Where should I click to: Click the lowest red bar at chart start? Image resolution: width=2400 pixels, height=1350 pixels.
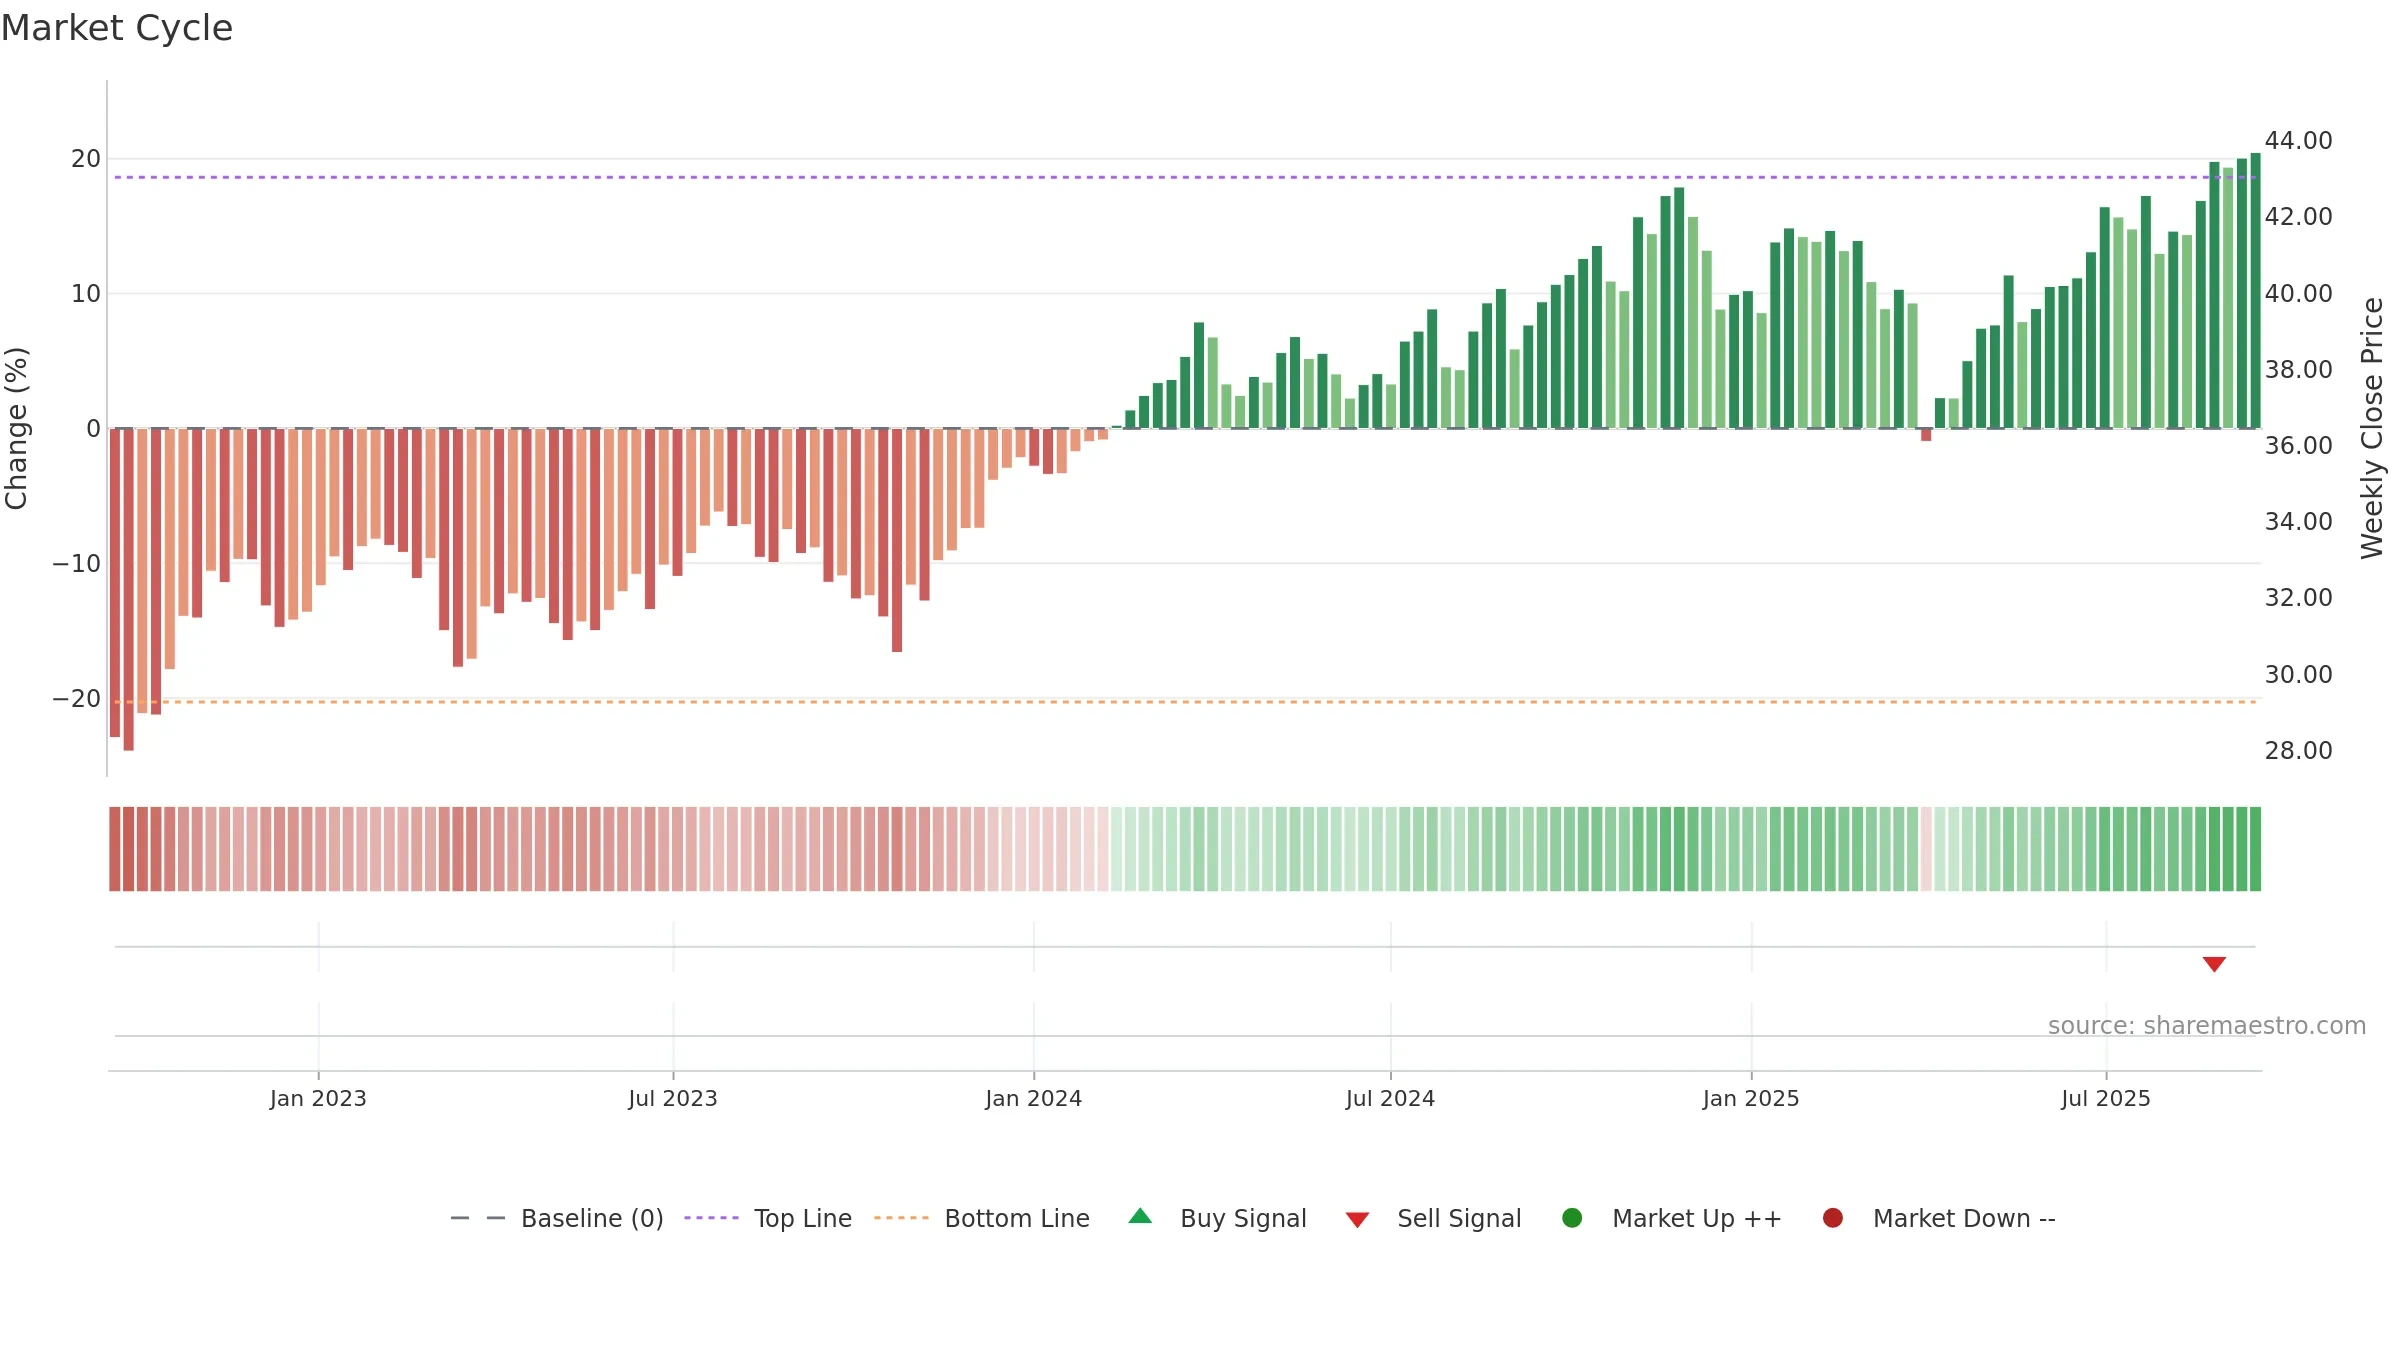[x=128, y=589]
